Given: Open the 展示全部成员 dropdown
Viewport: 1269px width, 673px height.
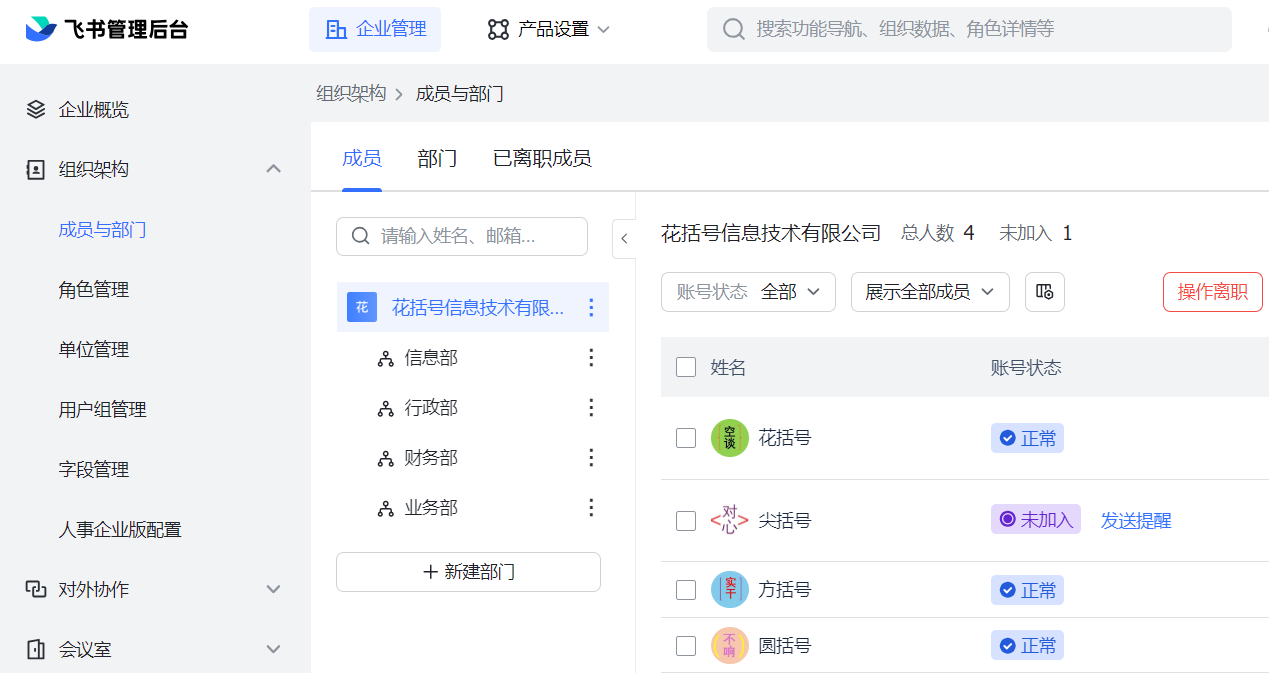Looking at the screenshot, I should click(930, 292).
